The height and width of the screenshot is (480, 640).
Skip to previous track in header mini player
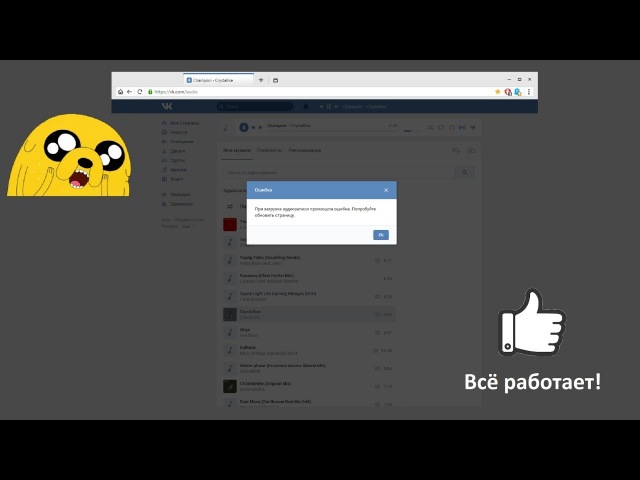(x=321, y=107)
